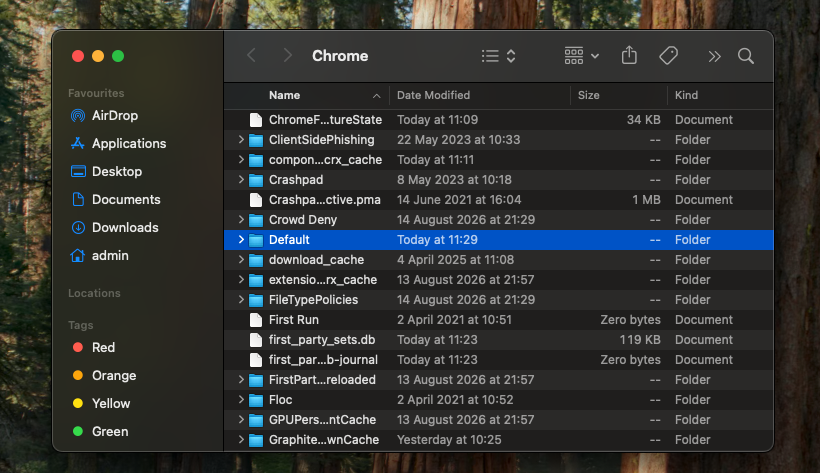Click the download_cache folder icon
This screenshot has height=473, width=820.
[x=256, y=260]
